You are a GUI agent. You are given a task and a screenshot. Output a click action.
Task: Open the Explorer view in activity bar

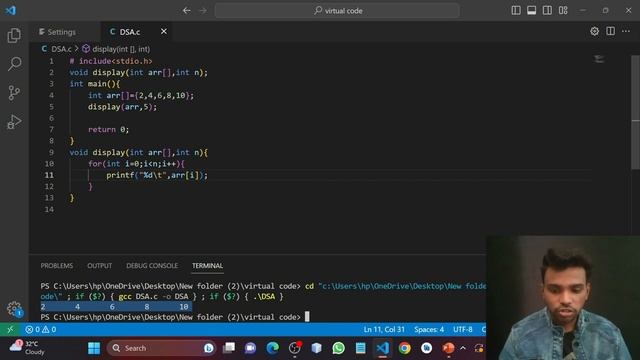pyautogui.click(x=14, y=36)
